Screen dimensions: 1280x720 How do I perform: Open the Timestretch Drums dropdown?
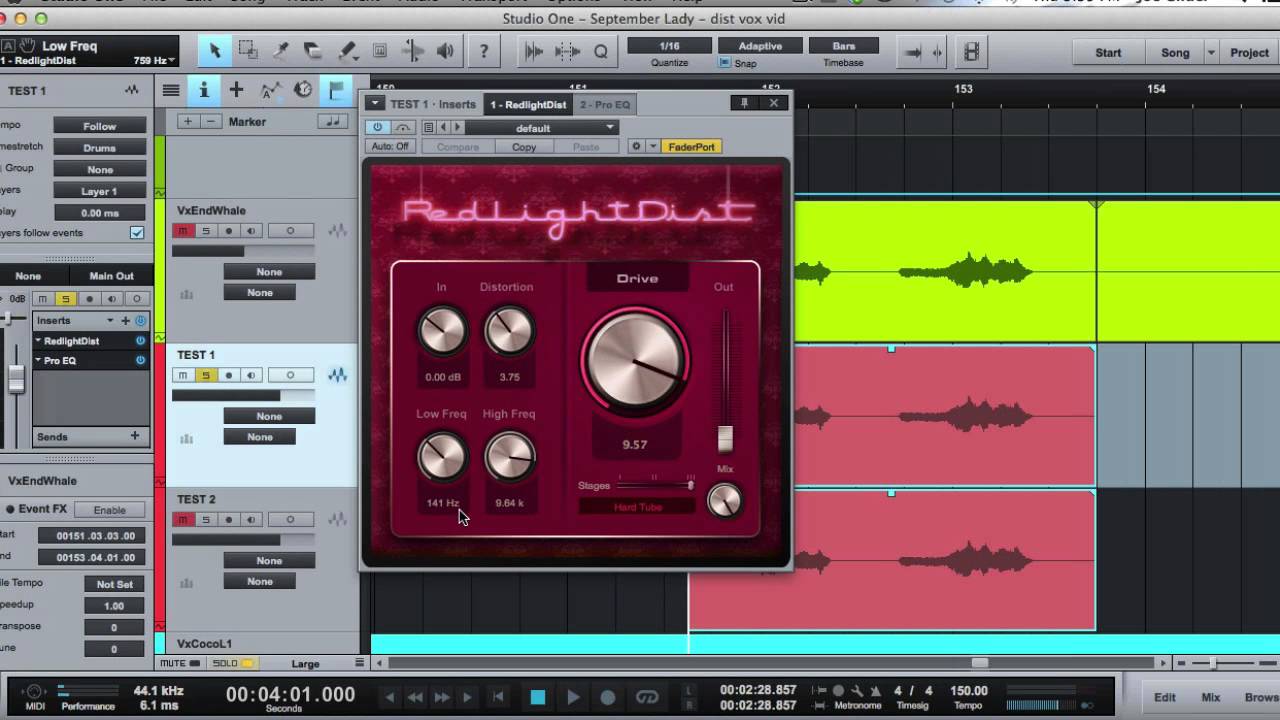point(100,148)
